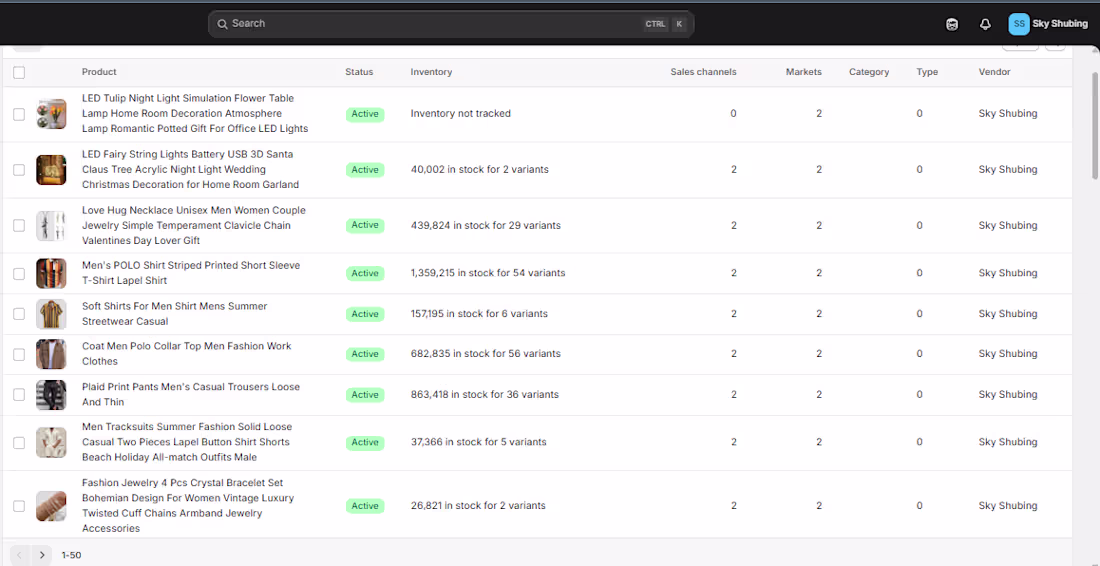This screenshot has width=1100, height=566.
Task: Select the Love Hug Necklace checkbox
Action: [19, 225]
